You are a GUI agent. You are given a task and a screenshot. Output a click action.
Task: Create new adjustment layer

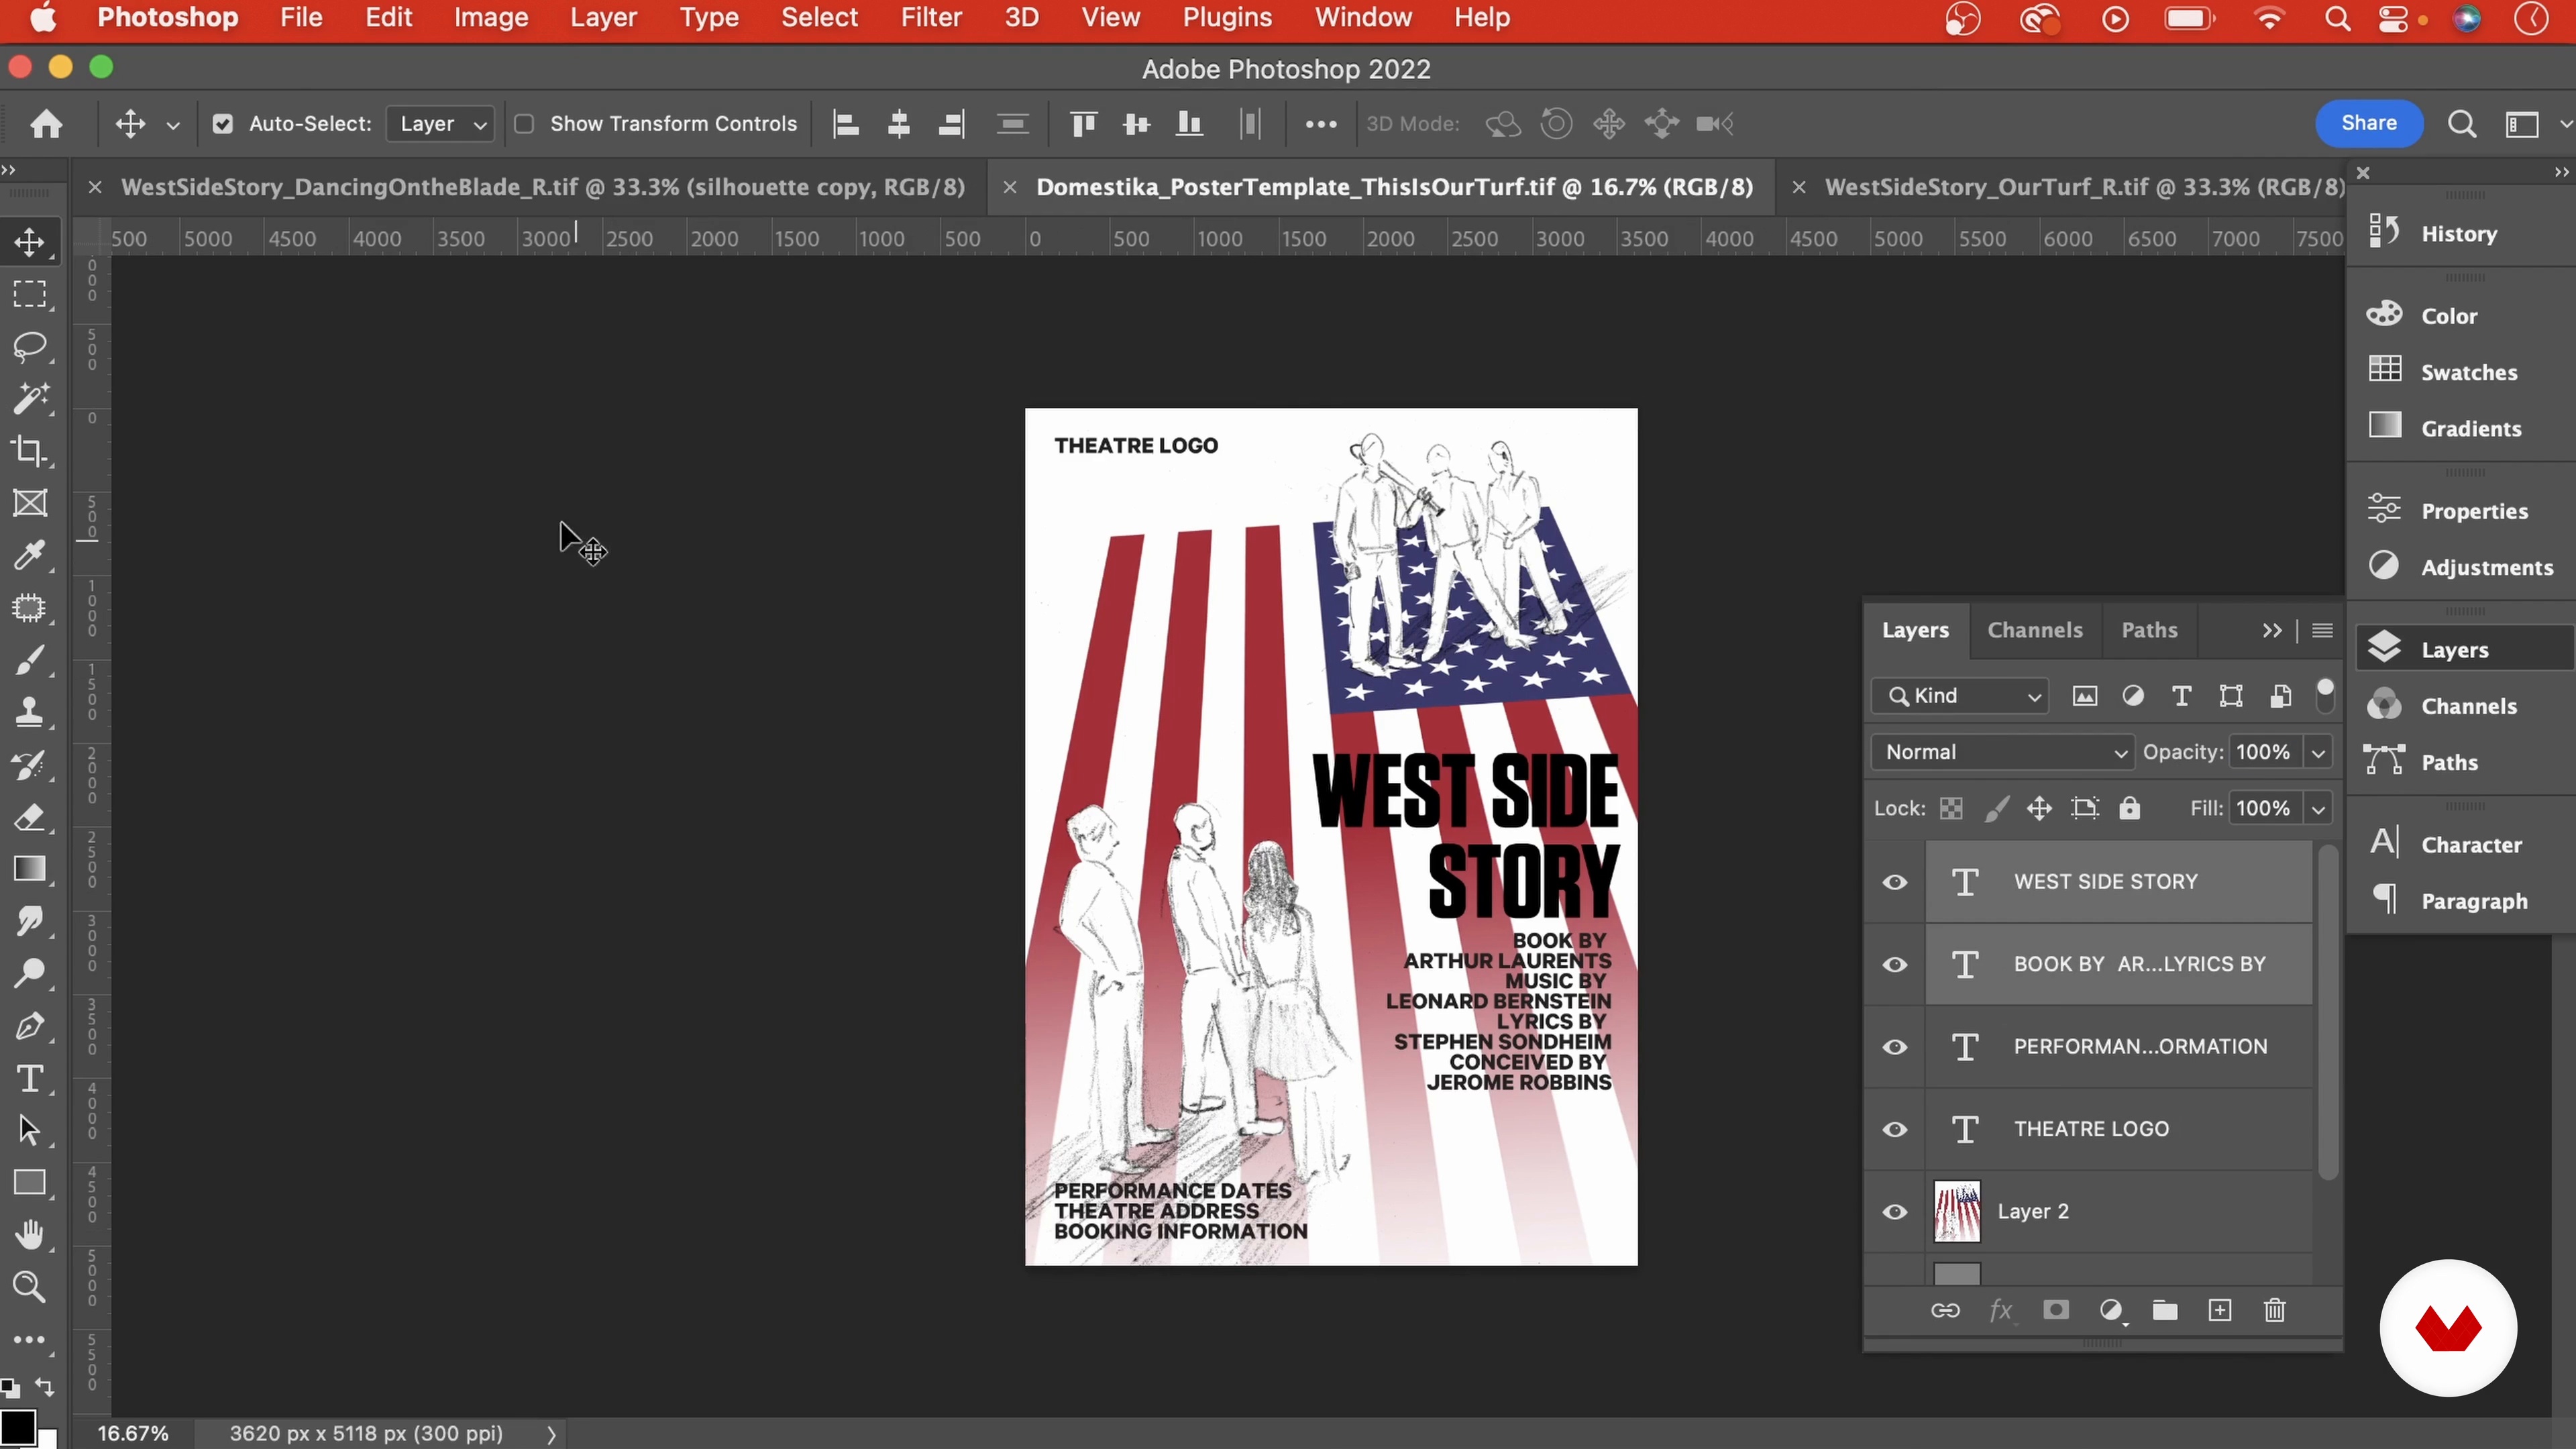pyautogui.click(x=2111, y=1310)
